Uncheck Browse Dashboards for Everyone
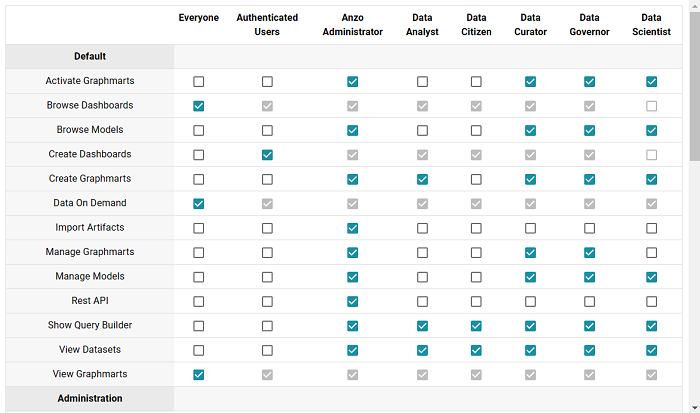Screen dimensions: 700x413 [199, 106]
